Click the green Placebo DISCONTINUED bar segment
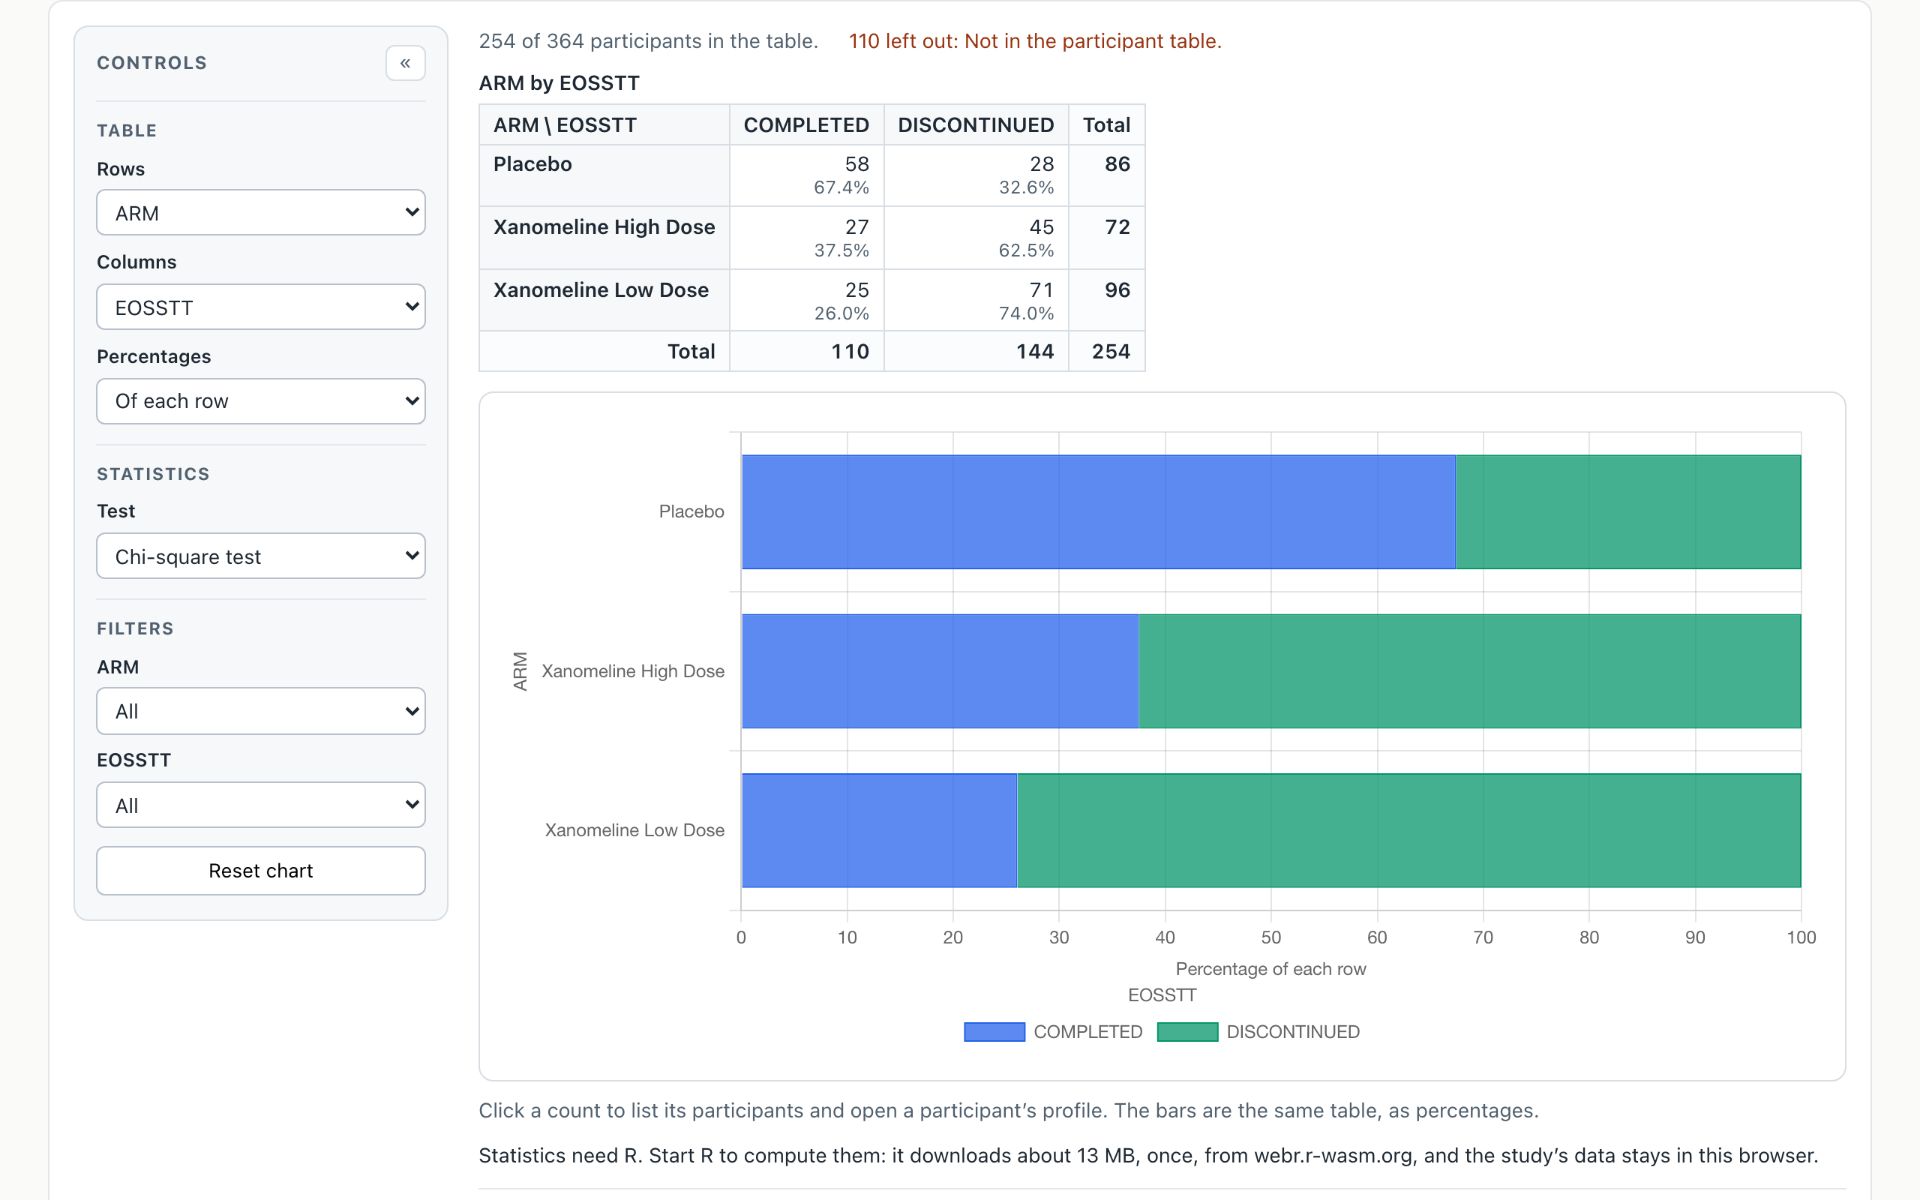Screen dimensions: 1920x1200 [1628, 512]
